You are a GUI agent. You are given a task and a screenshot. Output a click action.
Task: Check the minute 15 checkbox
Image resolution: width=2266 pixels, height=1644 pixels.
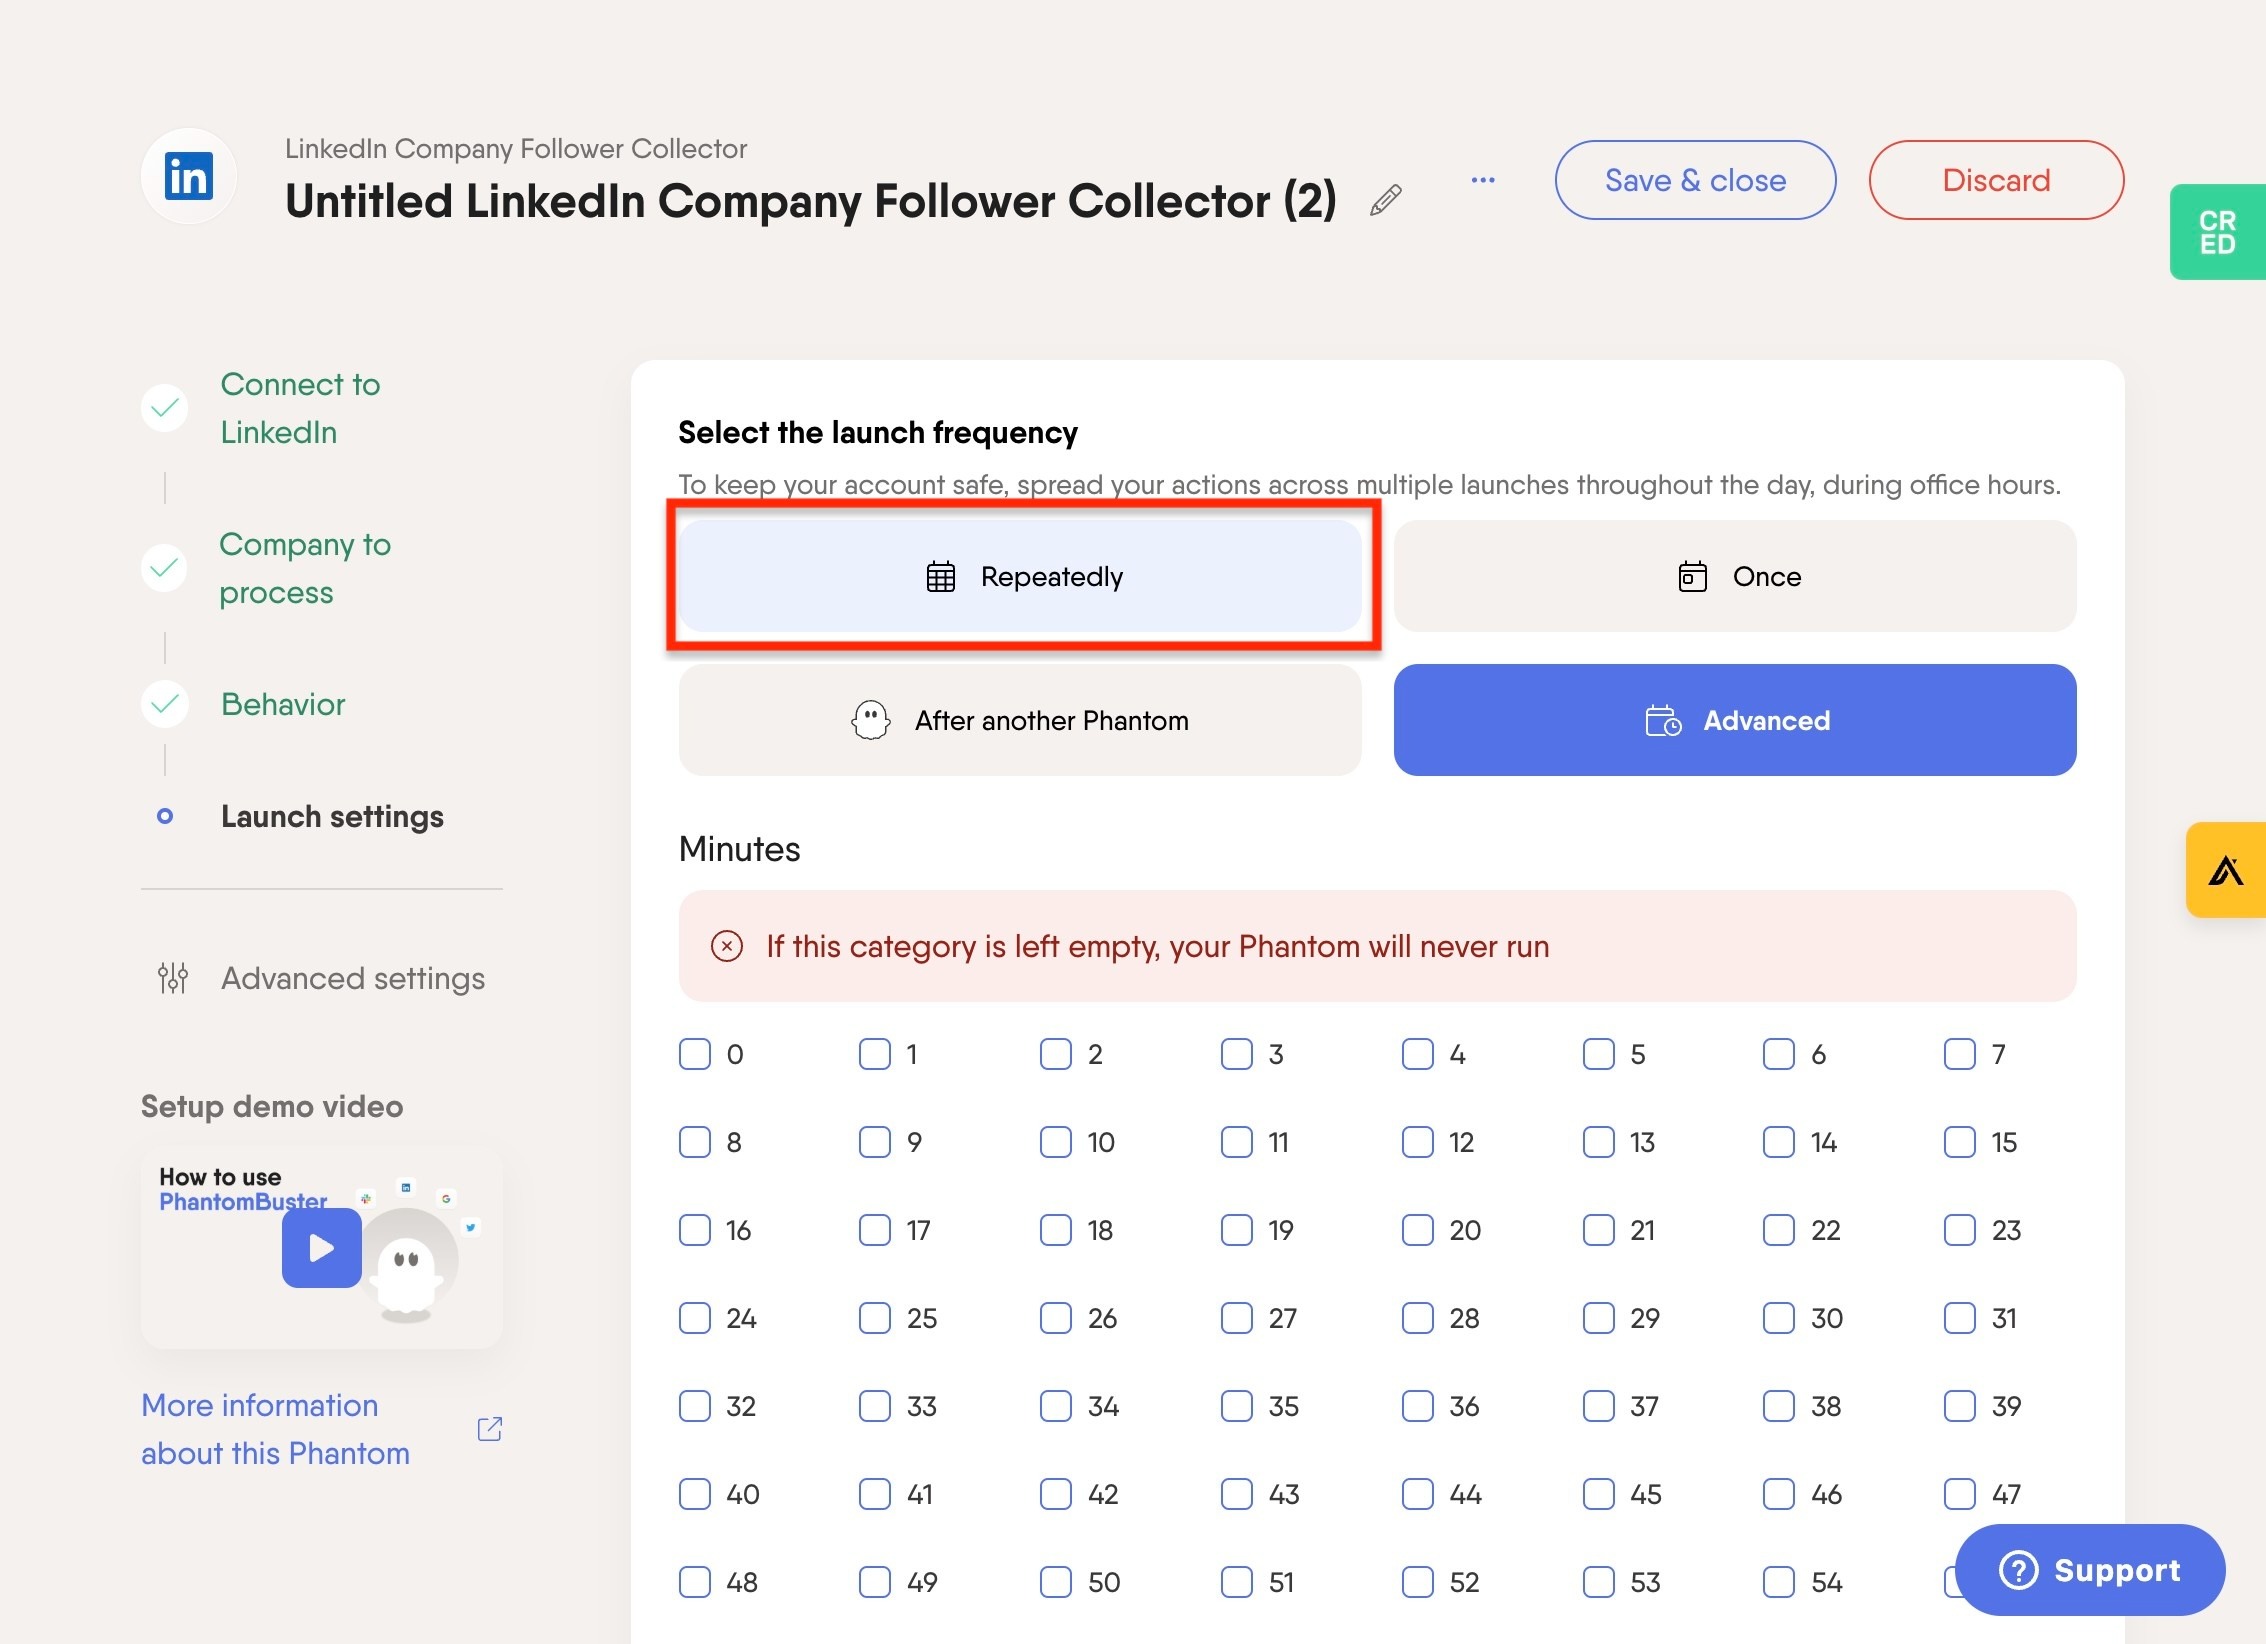pyautogui.click(x=1960, y=1142)
